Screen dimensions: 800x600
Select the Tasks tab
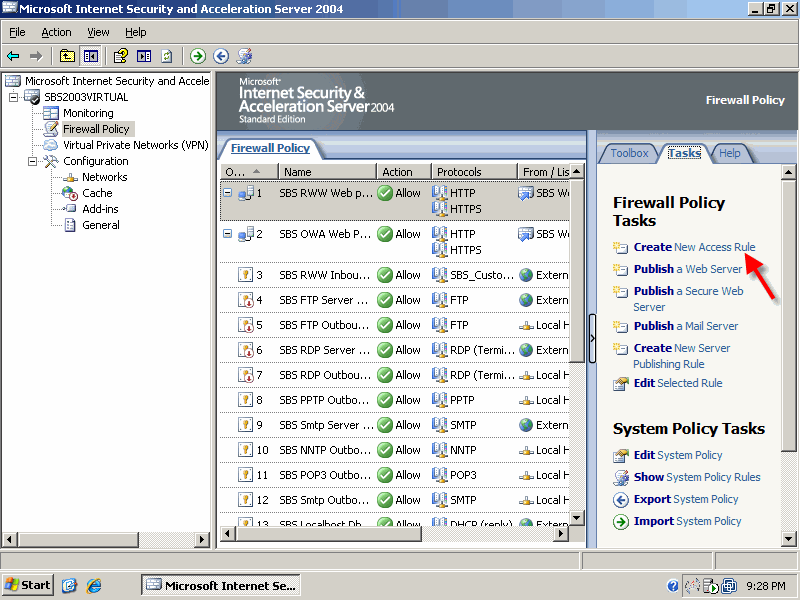[684, 153]
